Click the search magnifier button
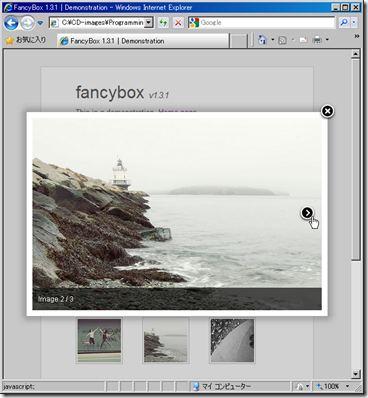368x398 pixels. coord(344,23)
